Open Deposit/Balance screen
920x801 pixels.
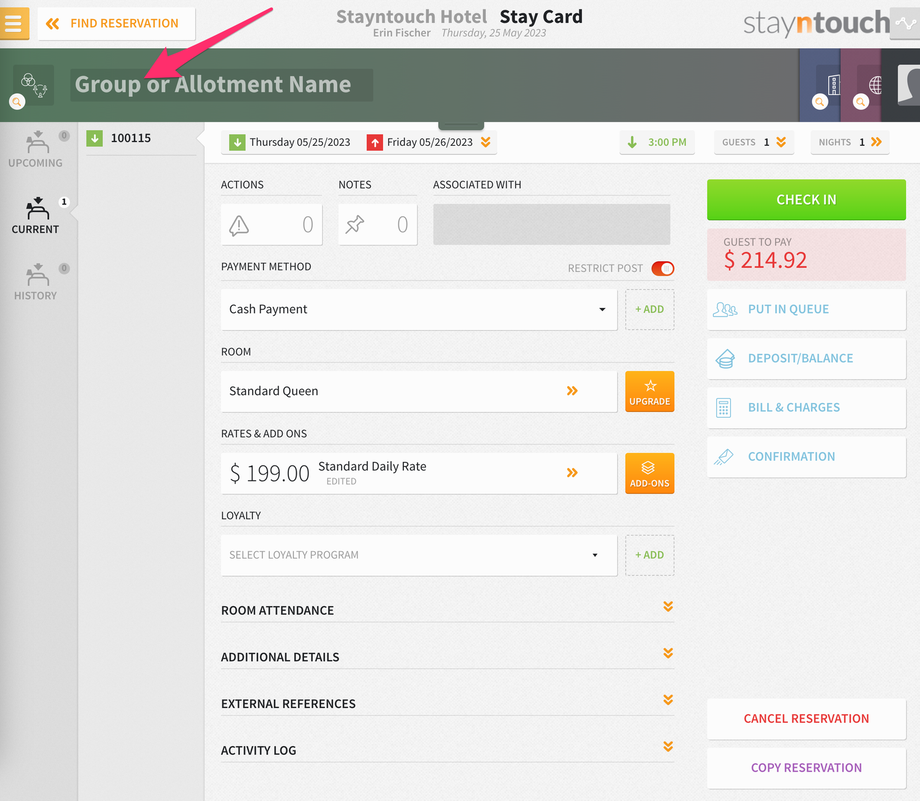point(806,358)
